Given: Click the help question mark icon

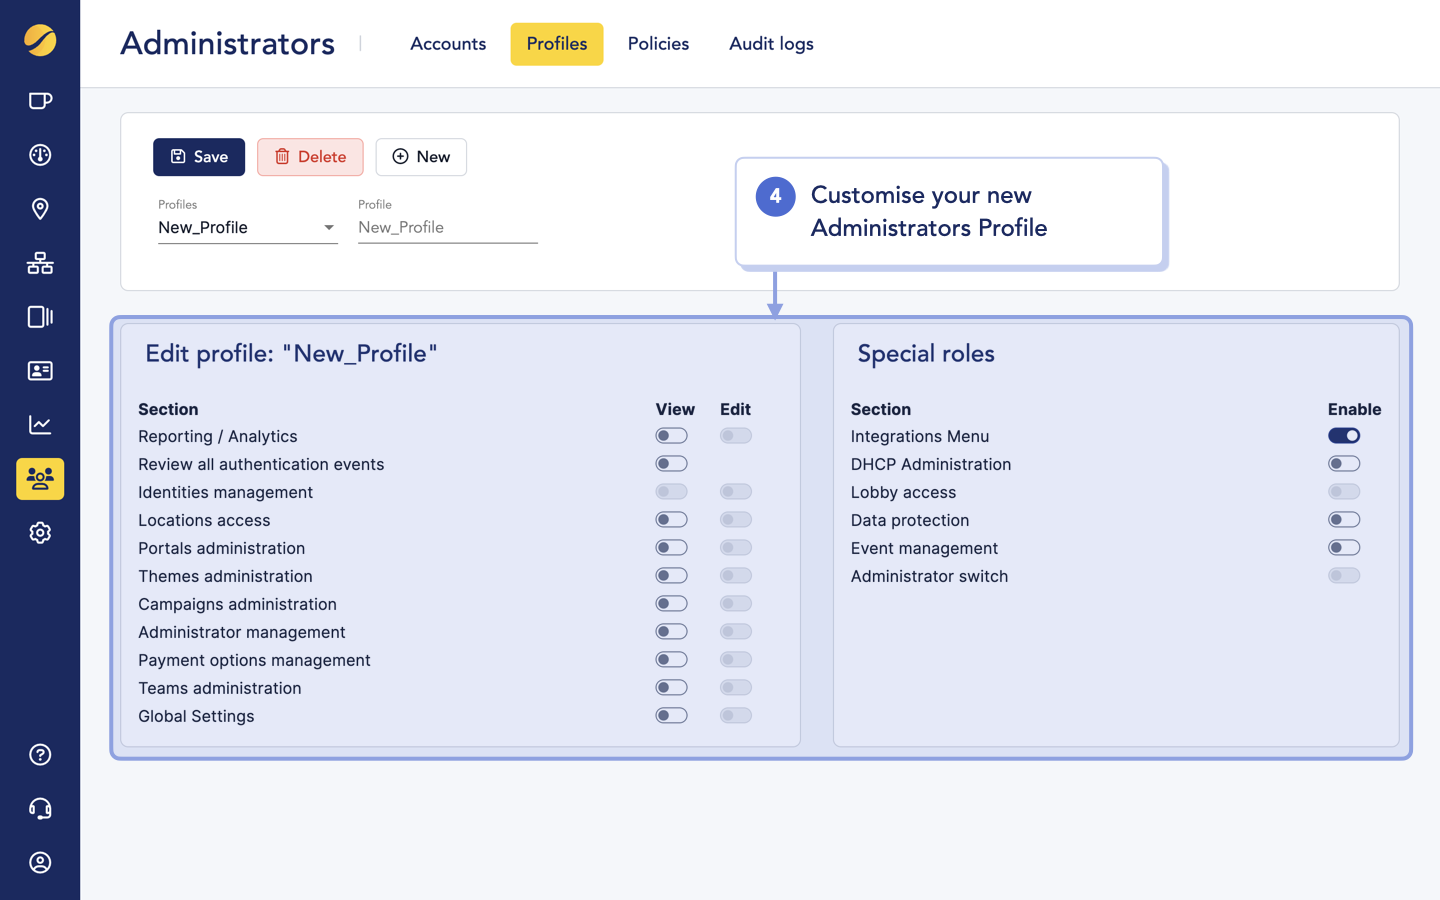Looking at the screenshot, I should 40,754.
